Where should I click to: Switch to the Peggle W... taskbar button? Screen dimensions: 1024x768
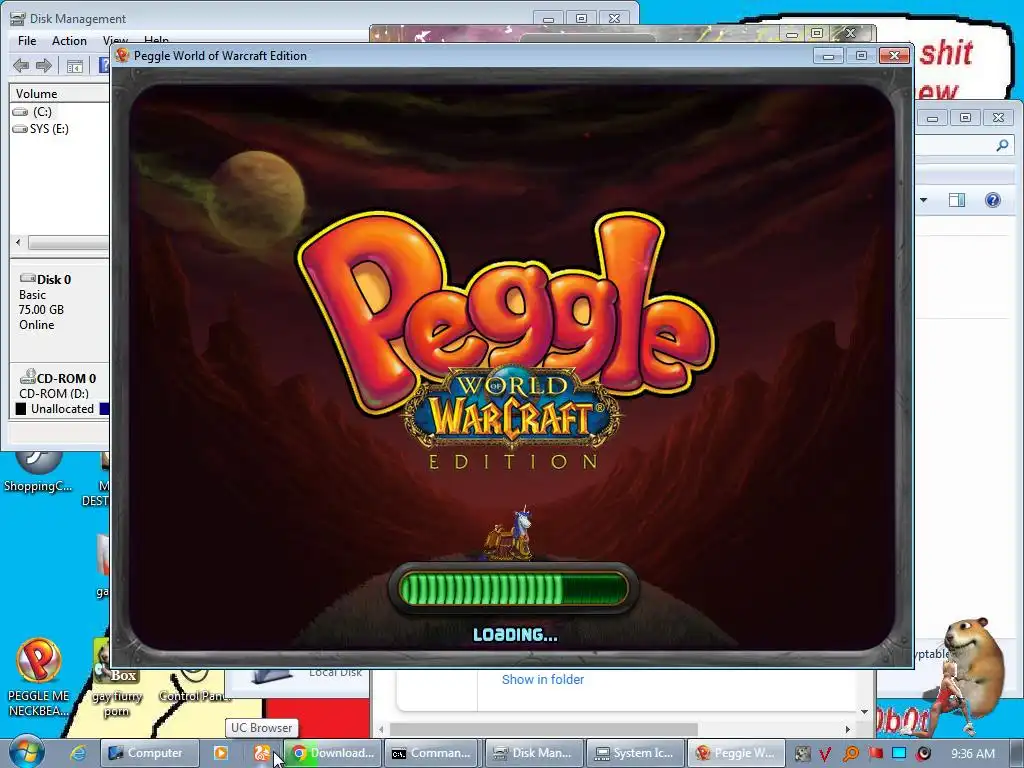coord(735,753)
